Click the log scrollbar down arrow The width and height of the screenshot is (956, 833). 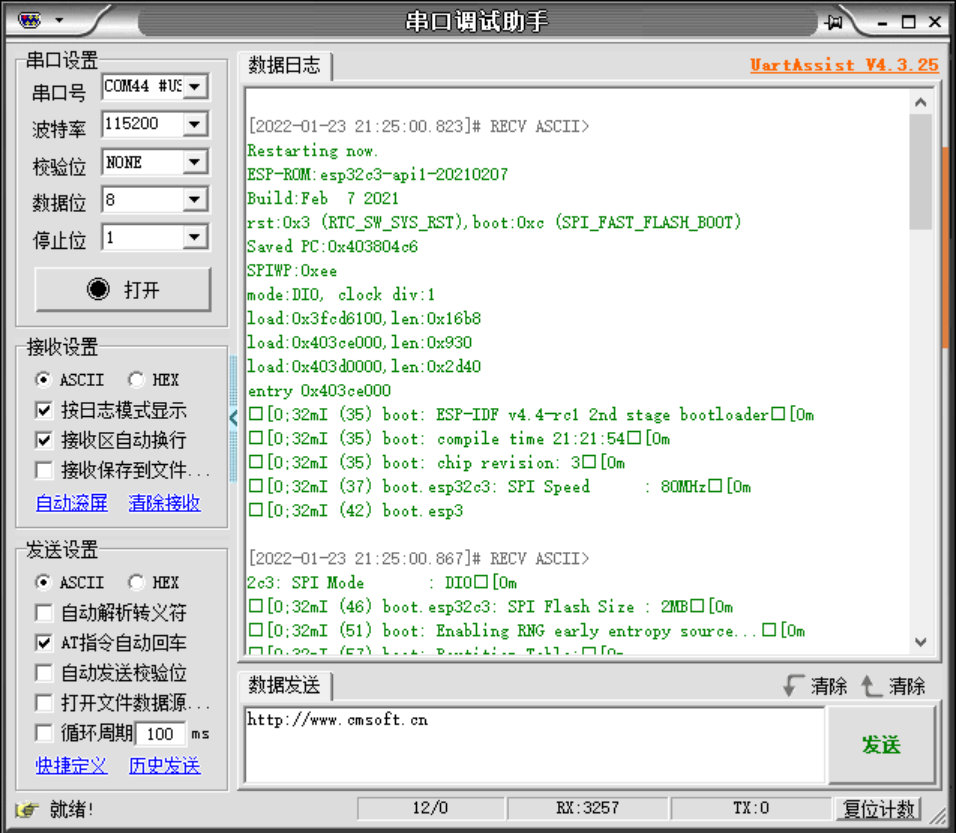pos(921,642)
